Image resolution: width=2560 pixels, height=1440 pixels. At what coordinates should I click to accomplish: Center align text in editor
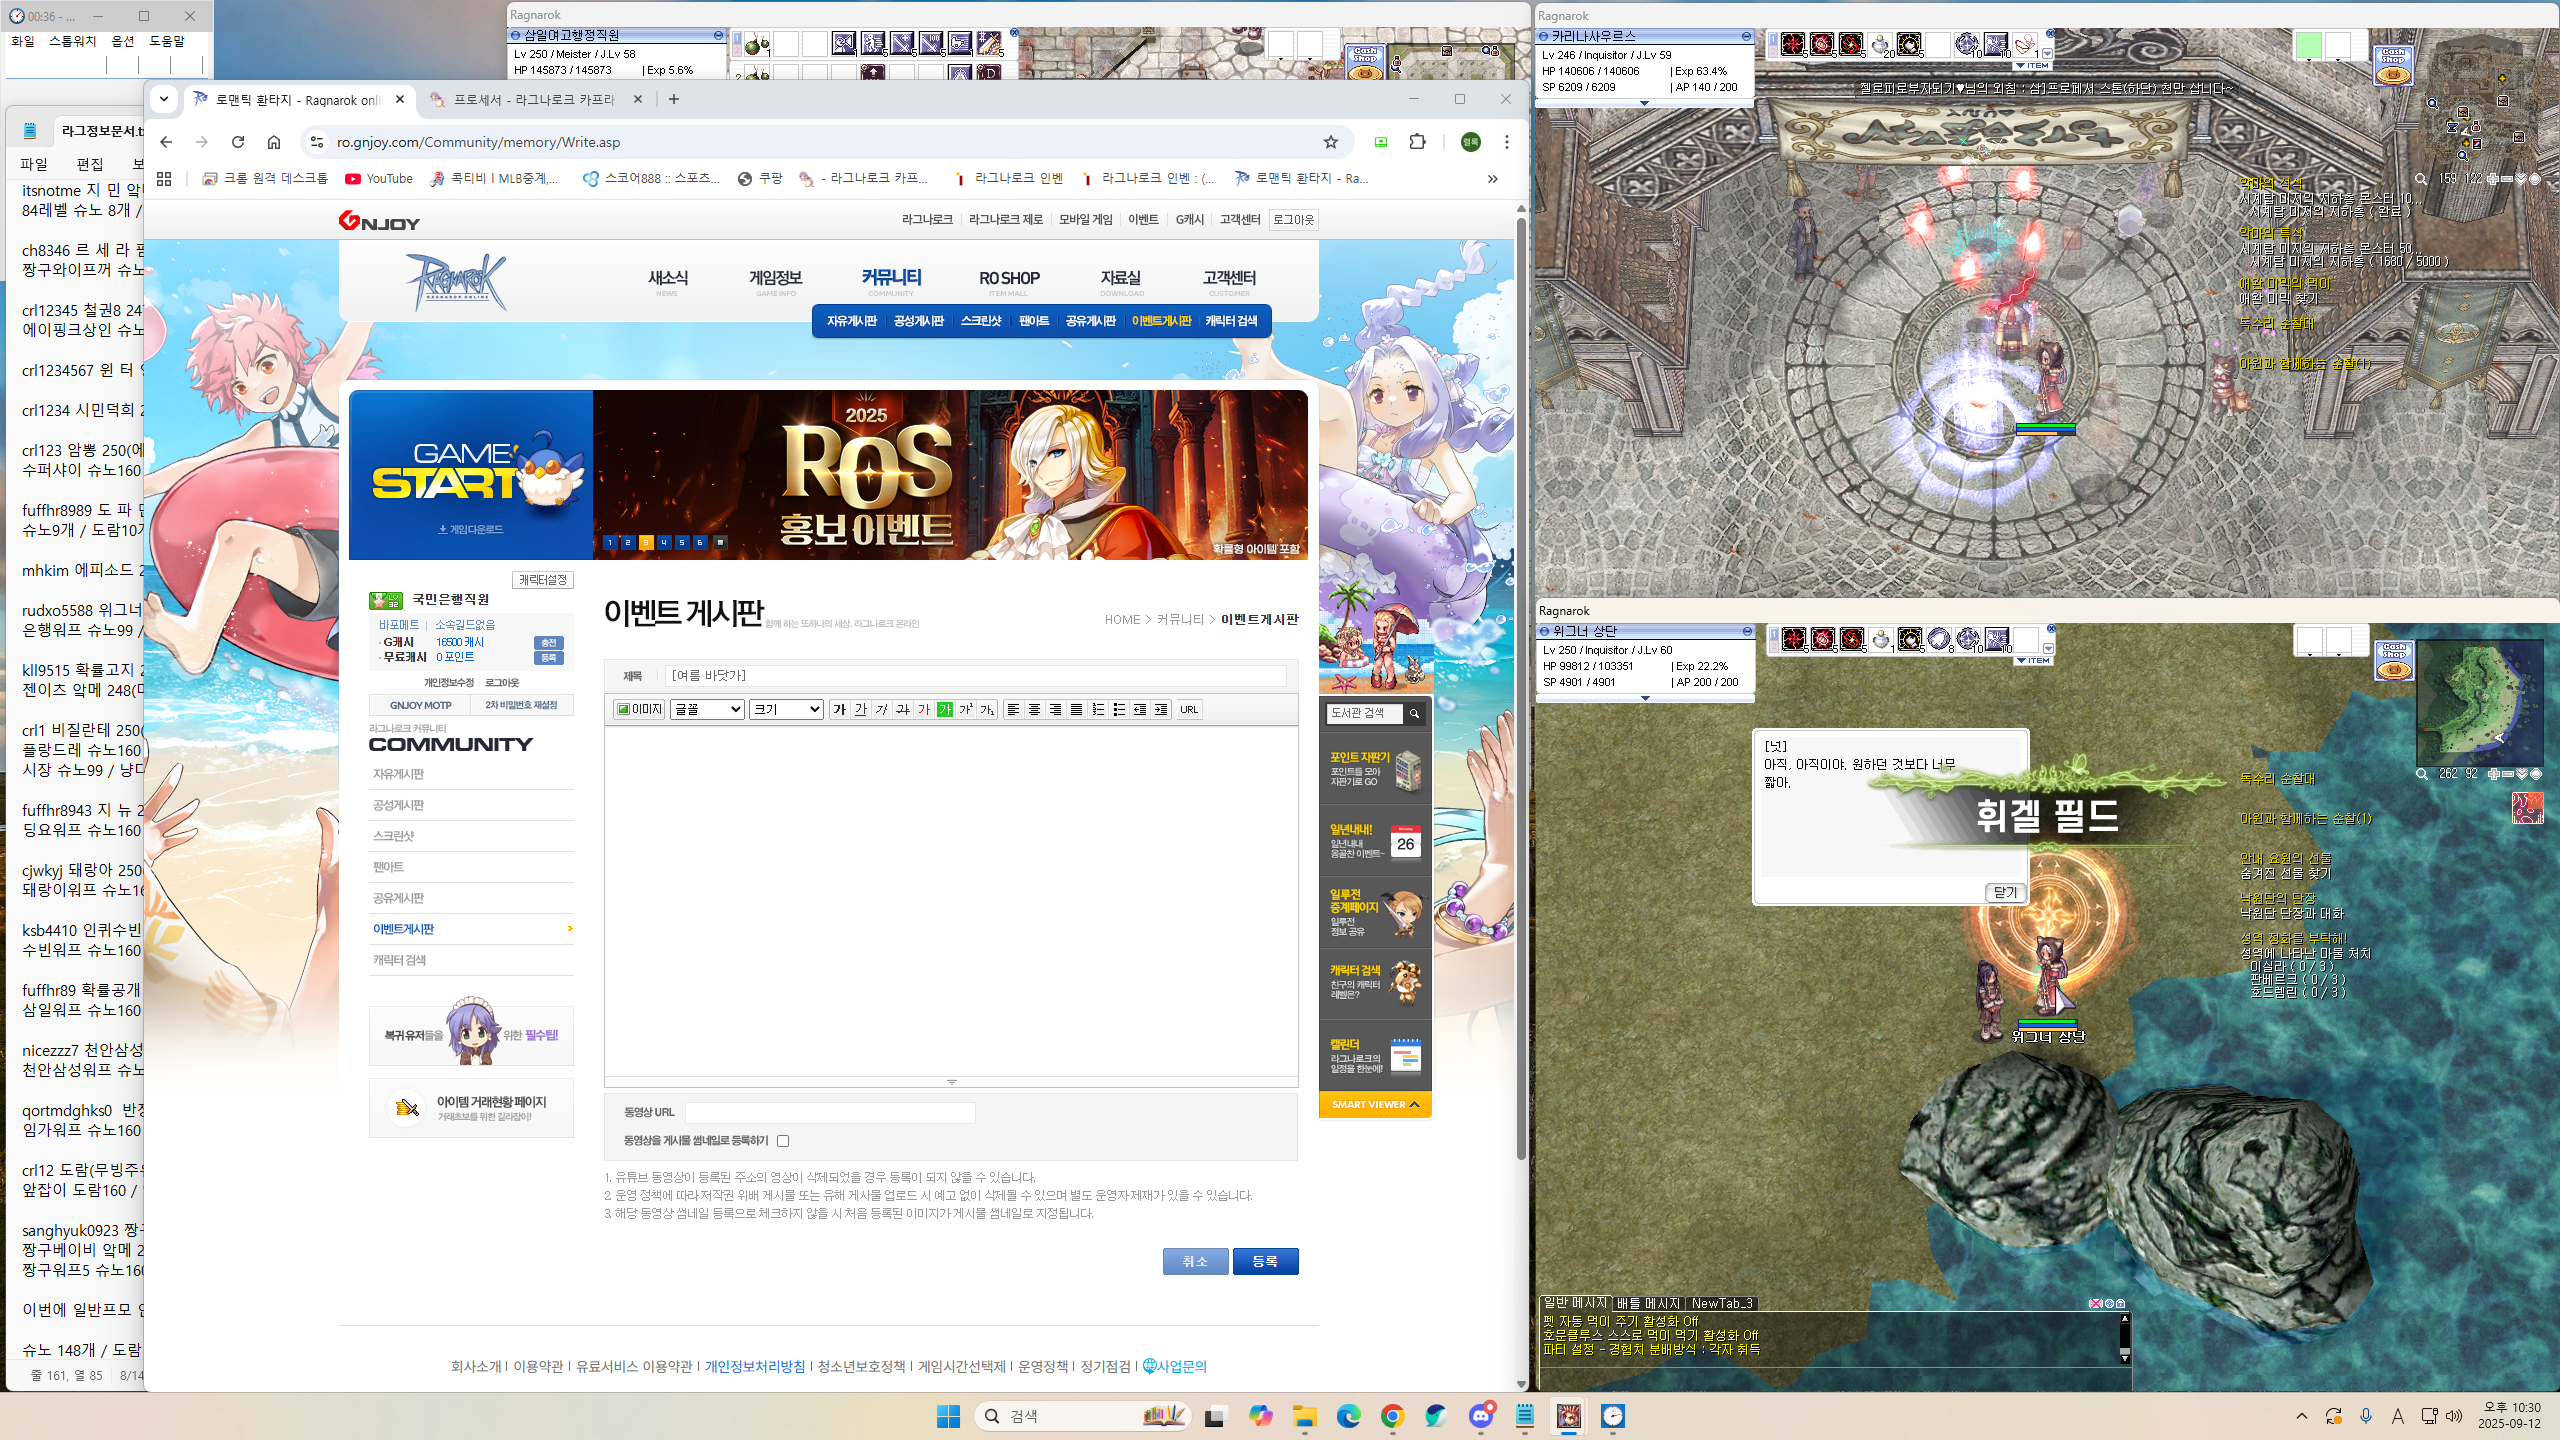(x=1034, y=709)
